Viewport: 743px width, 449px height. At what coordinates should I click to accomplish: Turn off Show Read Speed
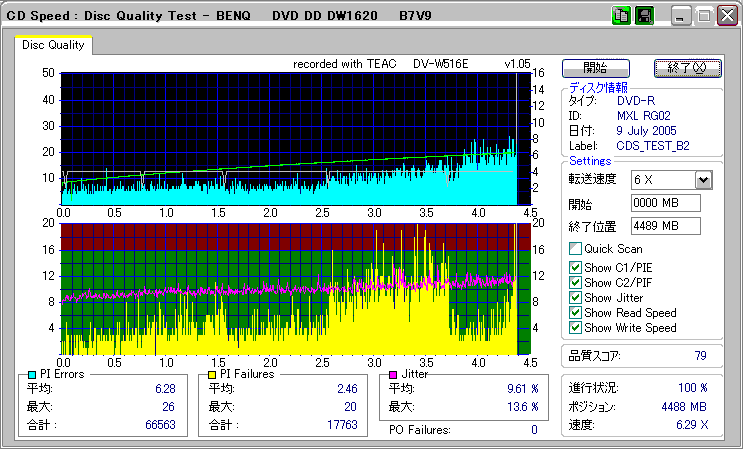point(575,312)
